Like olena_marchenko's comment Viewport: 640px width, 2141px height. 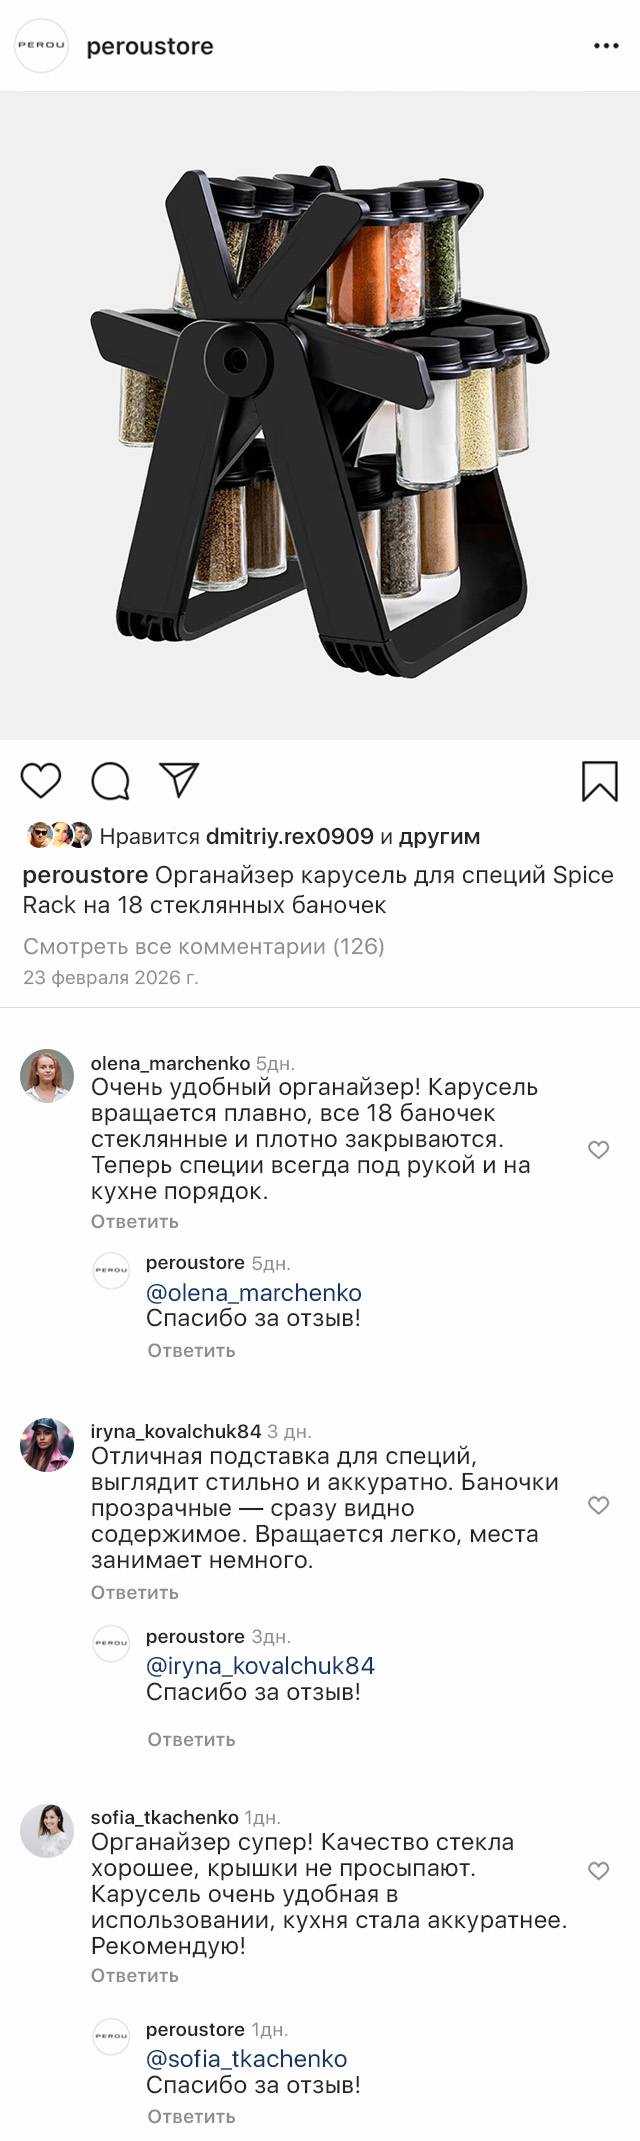[x=598, y=1150]
